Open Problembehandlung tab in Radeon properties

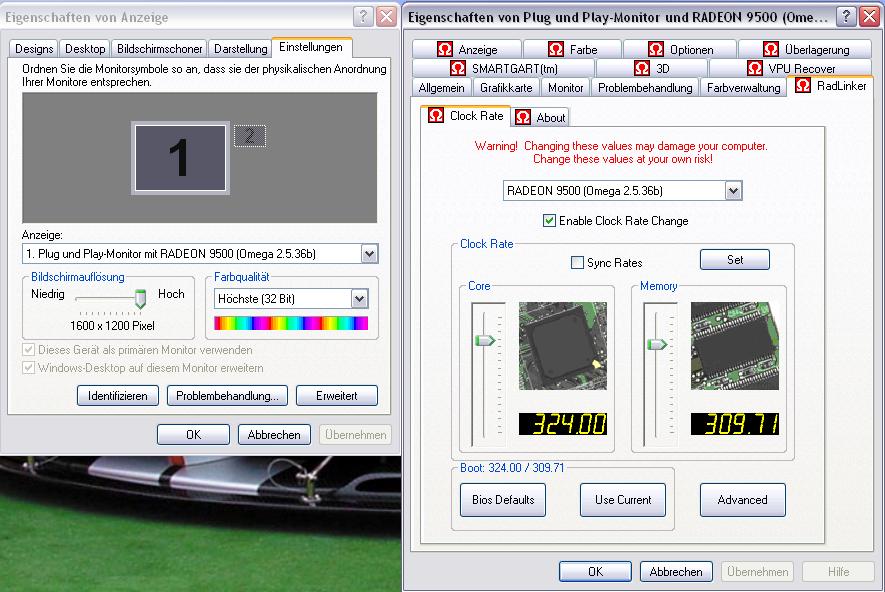coord(645,87)
